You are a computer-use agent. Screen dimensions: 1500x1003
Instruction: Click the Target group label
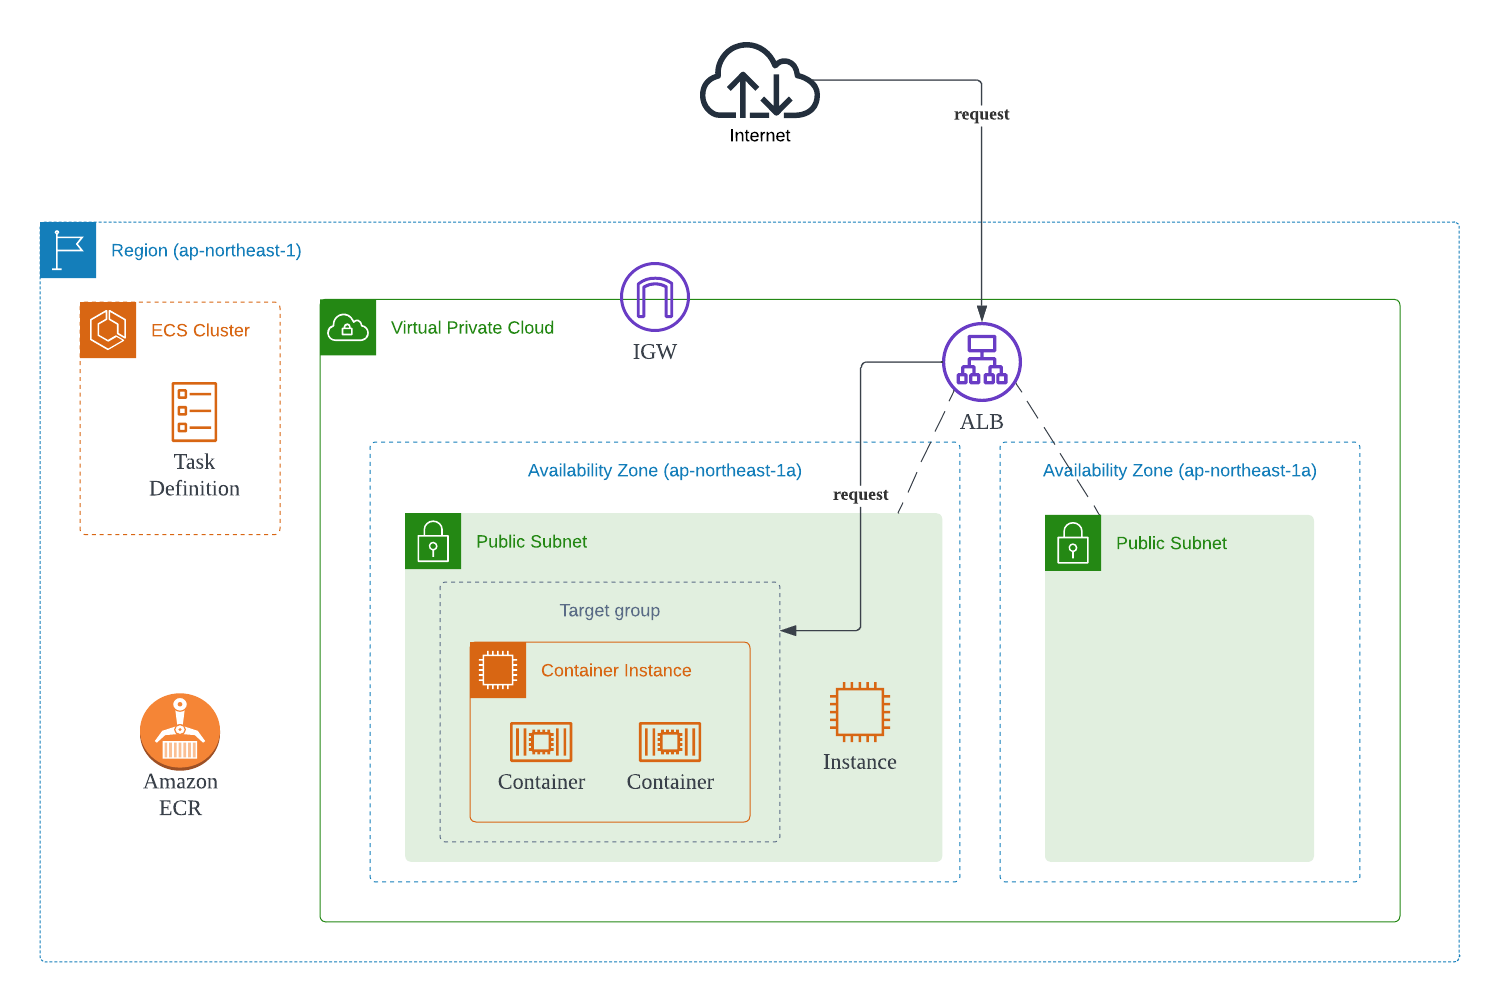pyautogui.click(x=610, y=610)
